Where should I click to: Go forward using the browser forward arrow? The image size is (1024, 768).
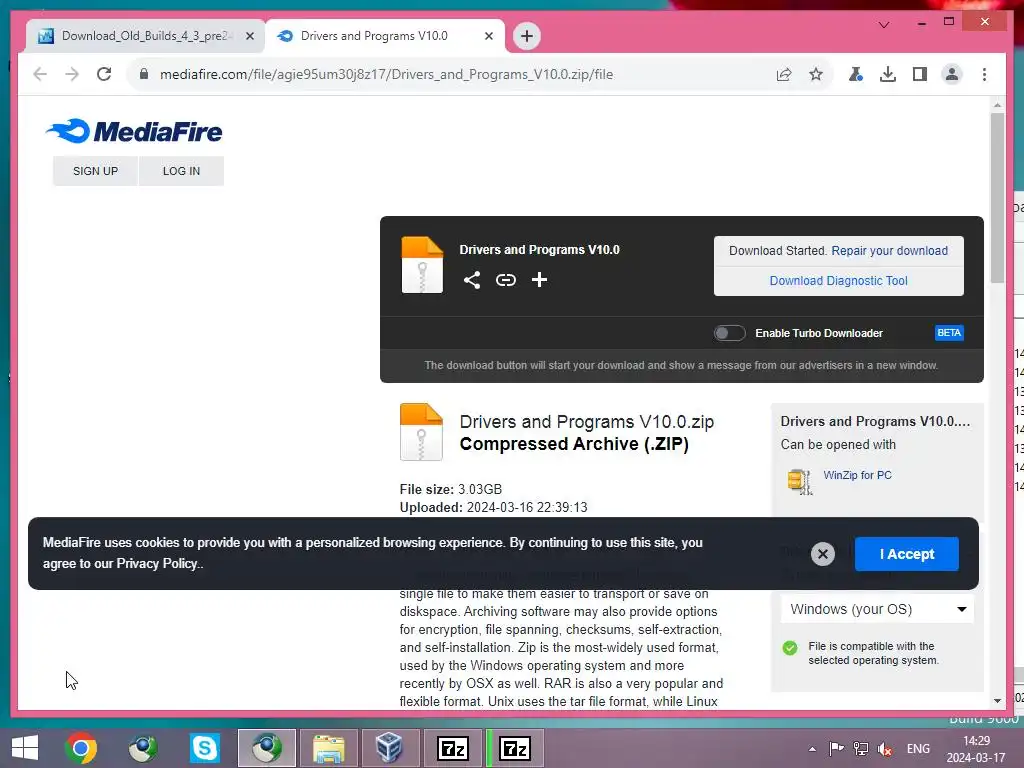click(72, 74)
